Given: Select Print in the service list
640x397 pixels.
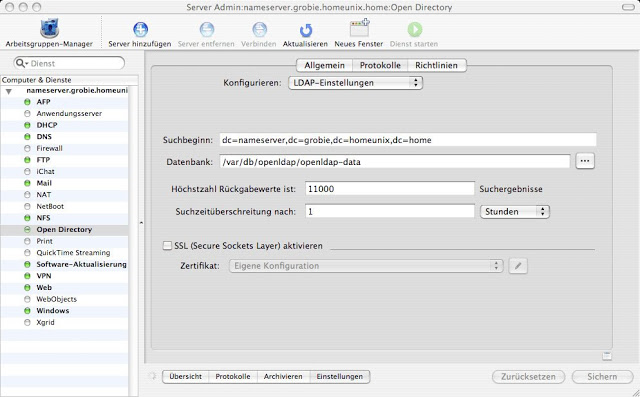Looking at the screenshot, I should coord(64,241).
